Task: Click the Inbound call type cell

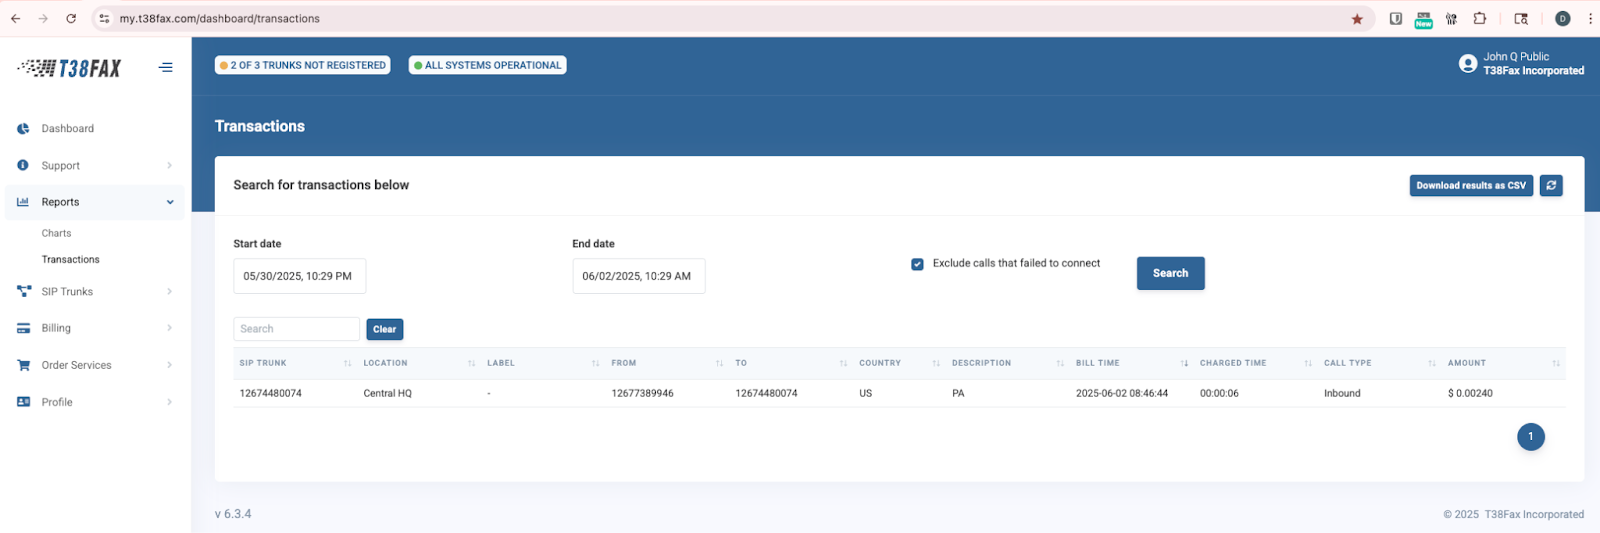Action: (1342, 394)
